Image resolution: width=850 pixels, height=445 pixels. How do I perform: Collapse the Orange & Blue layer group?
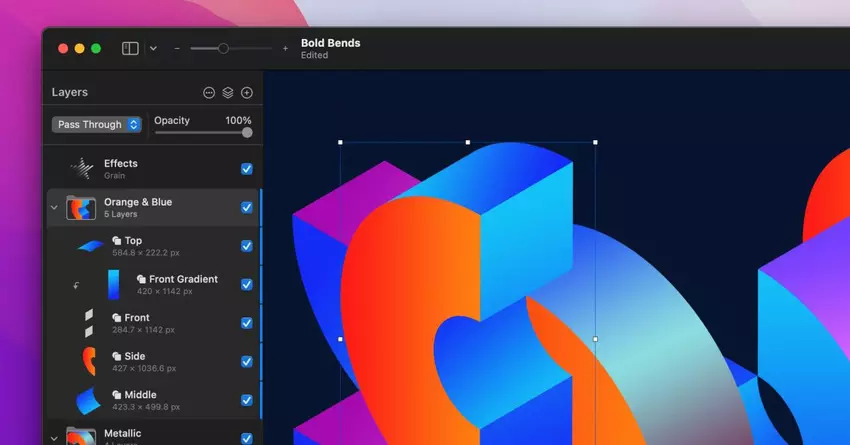(x=54, y=208)
